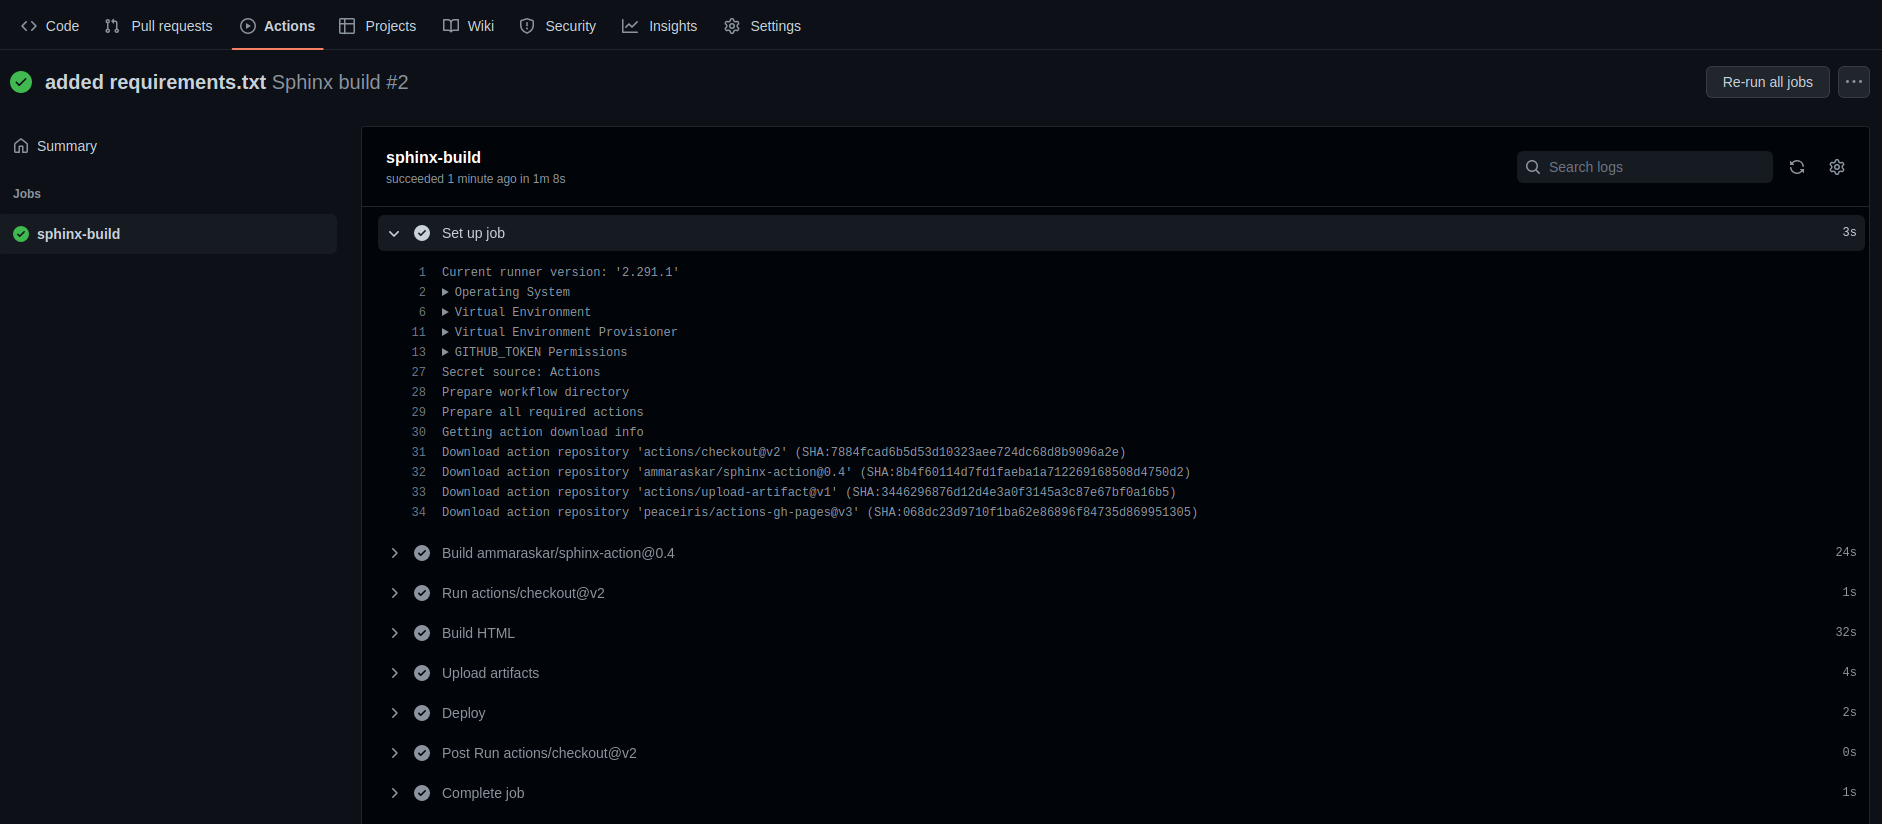Click the Pull requests branch icon
The width and height of the screenshot is (1882, 824).
[x=112, y=26]
